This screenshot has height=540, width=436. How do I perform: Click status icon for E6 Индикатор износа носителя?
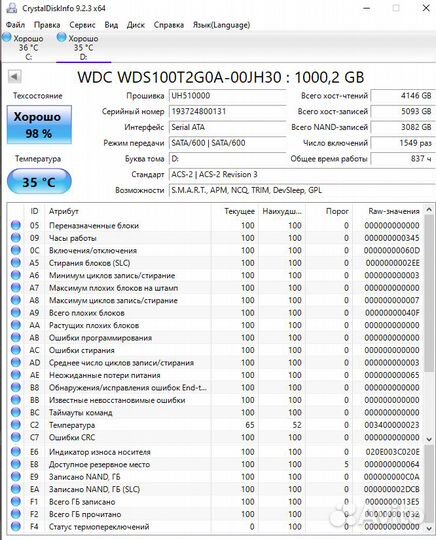(15, 451)
